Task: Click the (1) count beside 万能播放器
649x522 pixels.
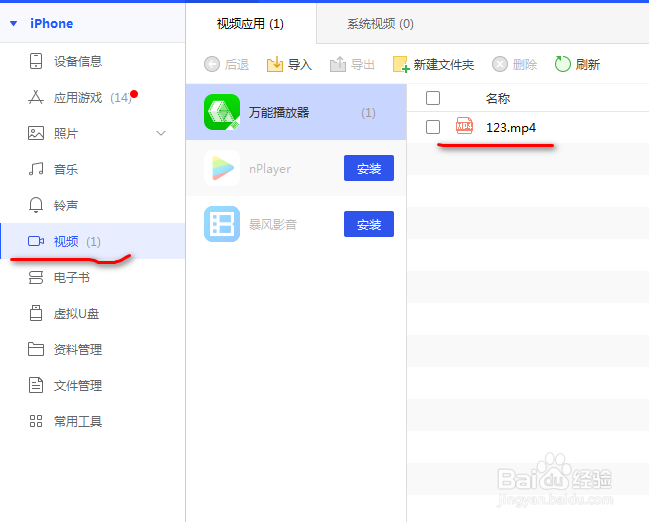Action: pyautogui.click(x=368, y=113)
